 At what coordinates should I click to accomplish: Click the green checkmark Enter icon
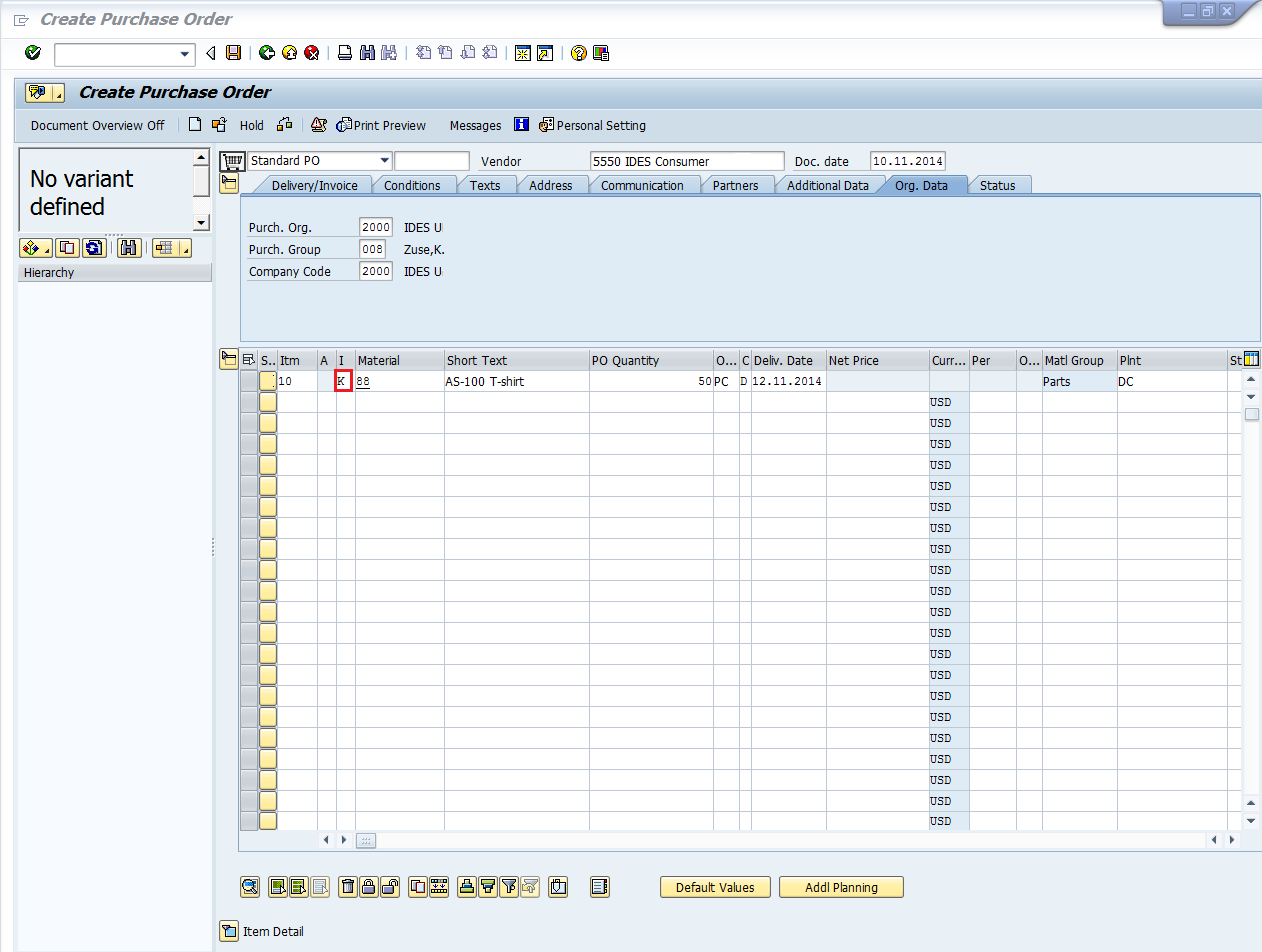[x=33, y=53]
